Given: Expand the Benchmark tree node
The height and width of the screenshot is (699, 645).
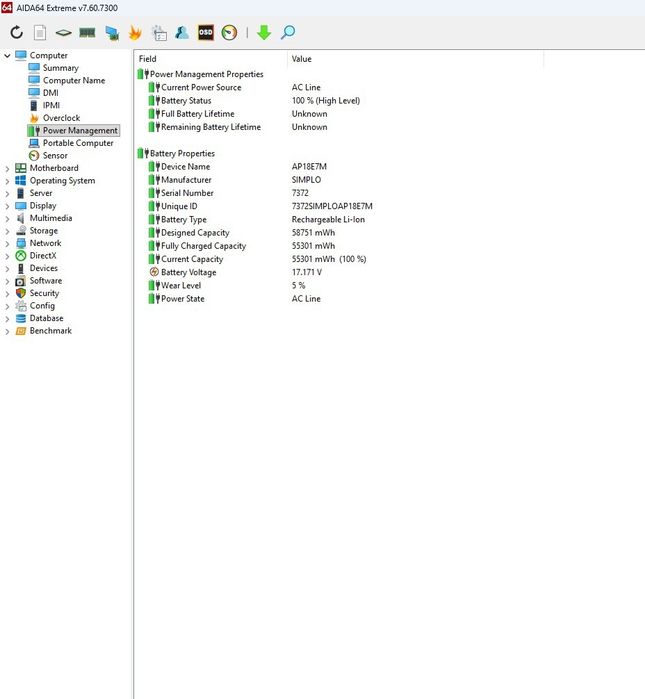Looking at the screenshot, I should [7, 331].
